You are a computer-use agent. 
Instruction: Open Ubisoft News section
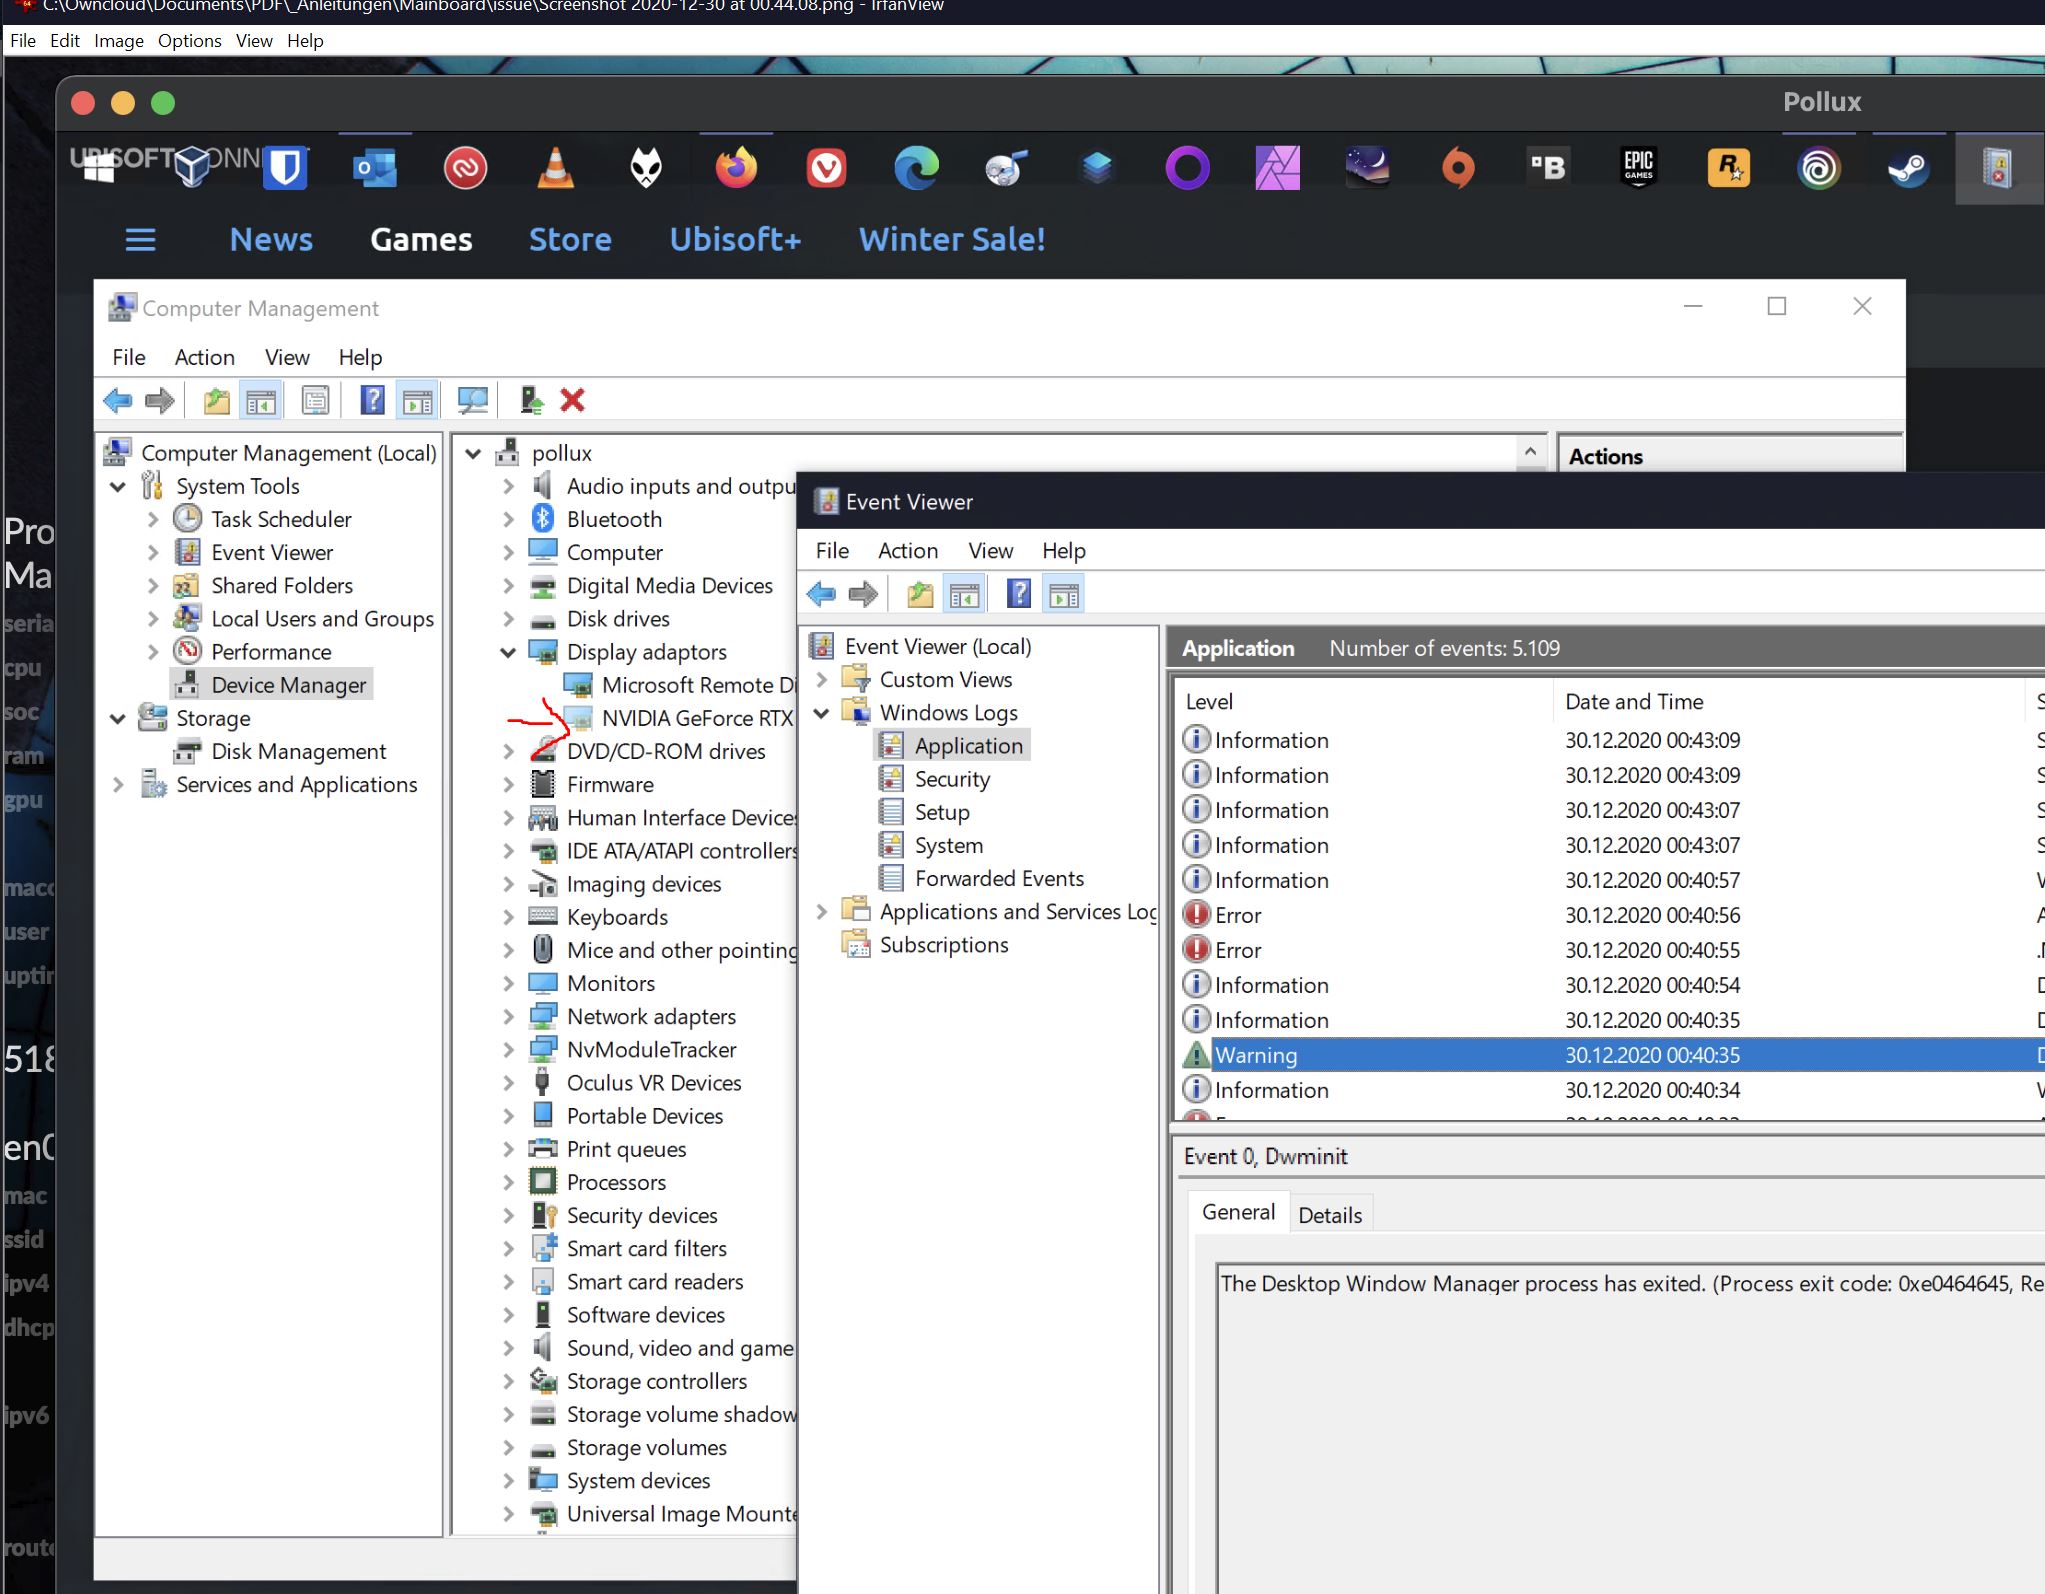pyautogui.click(x=271, y=240)
